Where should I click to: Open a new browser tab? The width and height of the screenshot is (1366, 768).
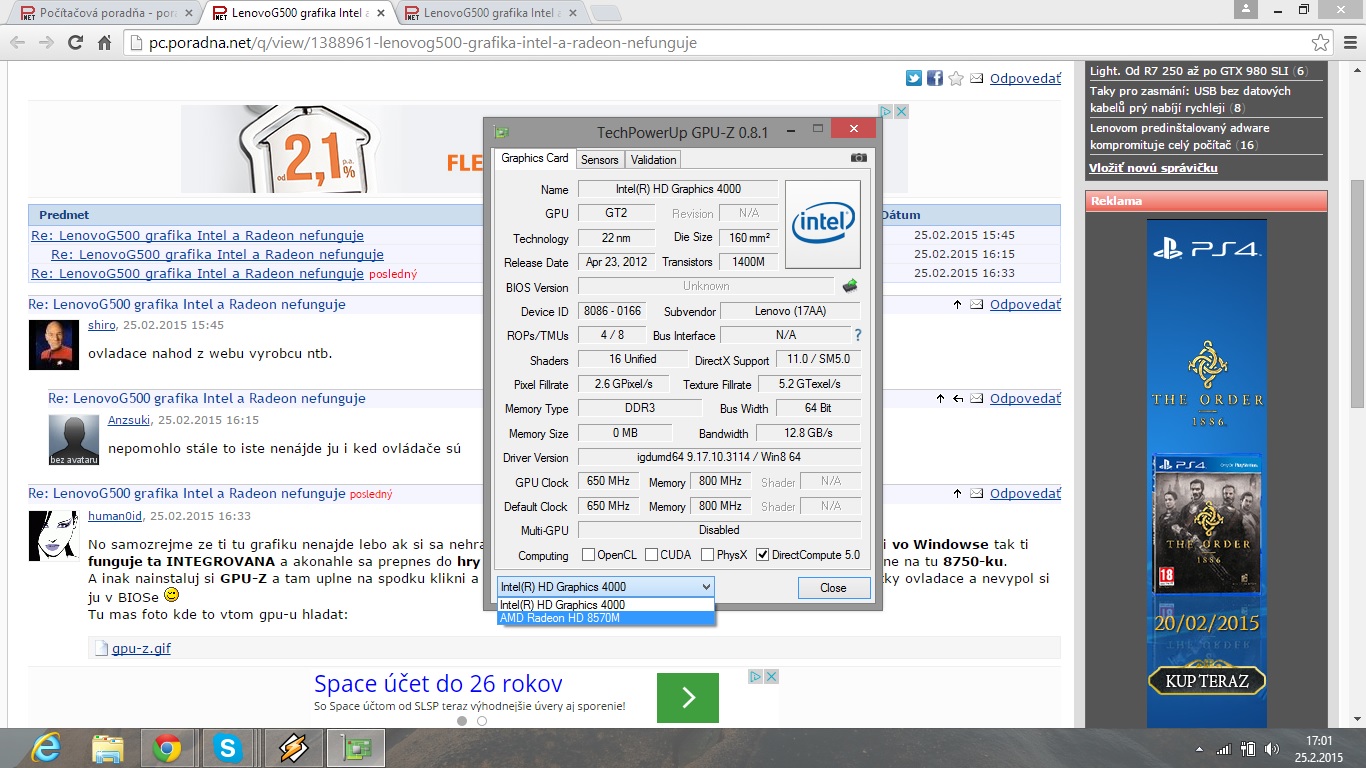tap(605, 14)
